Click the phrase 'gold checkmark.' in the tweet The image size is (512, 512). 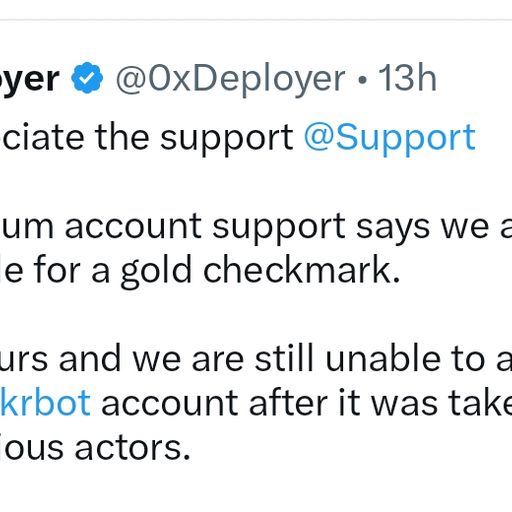pos(260,270)
